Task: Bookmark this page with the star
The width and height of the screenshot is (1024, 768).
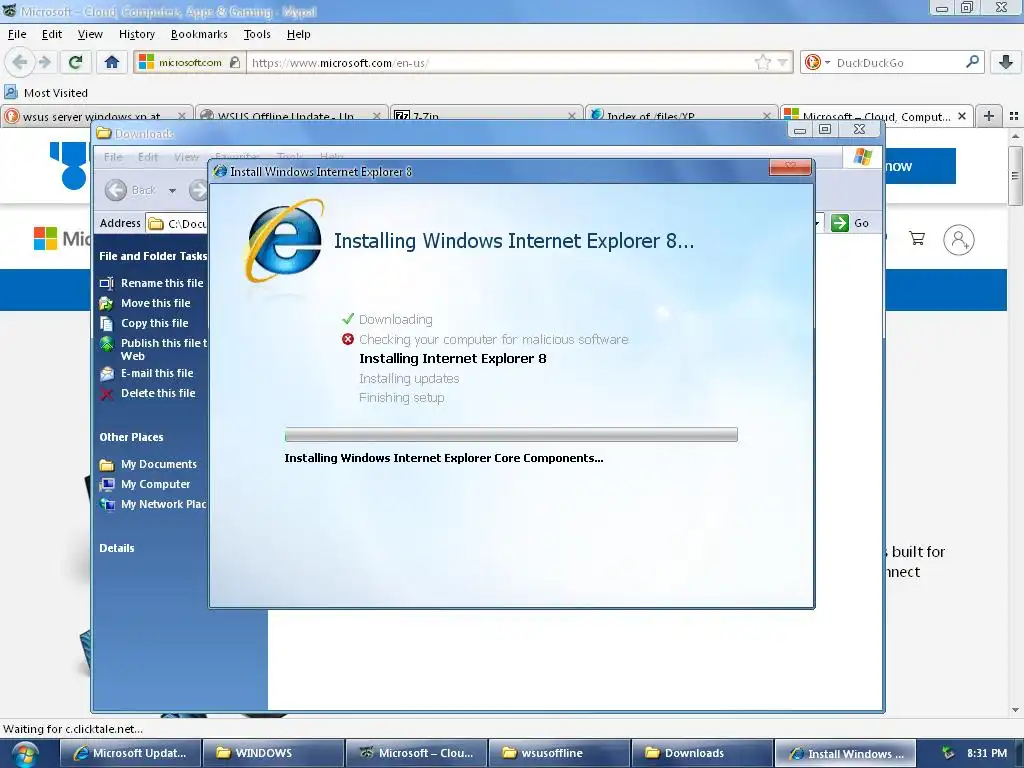Action: coord(762,63)
